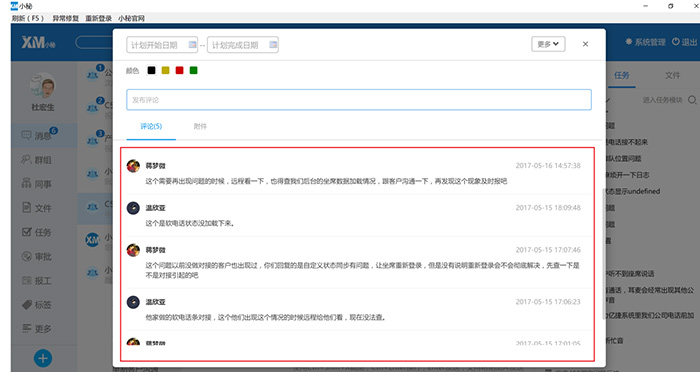This screenshot has height=372, width=700.
Task: Click the commenter avatar beside the 17:07:46 comment
Action: point(133,250)
